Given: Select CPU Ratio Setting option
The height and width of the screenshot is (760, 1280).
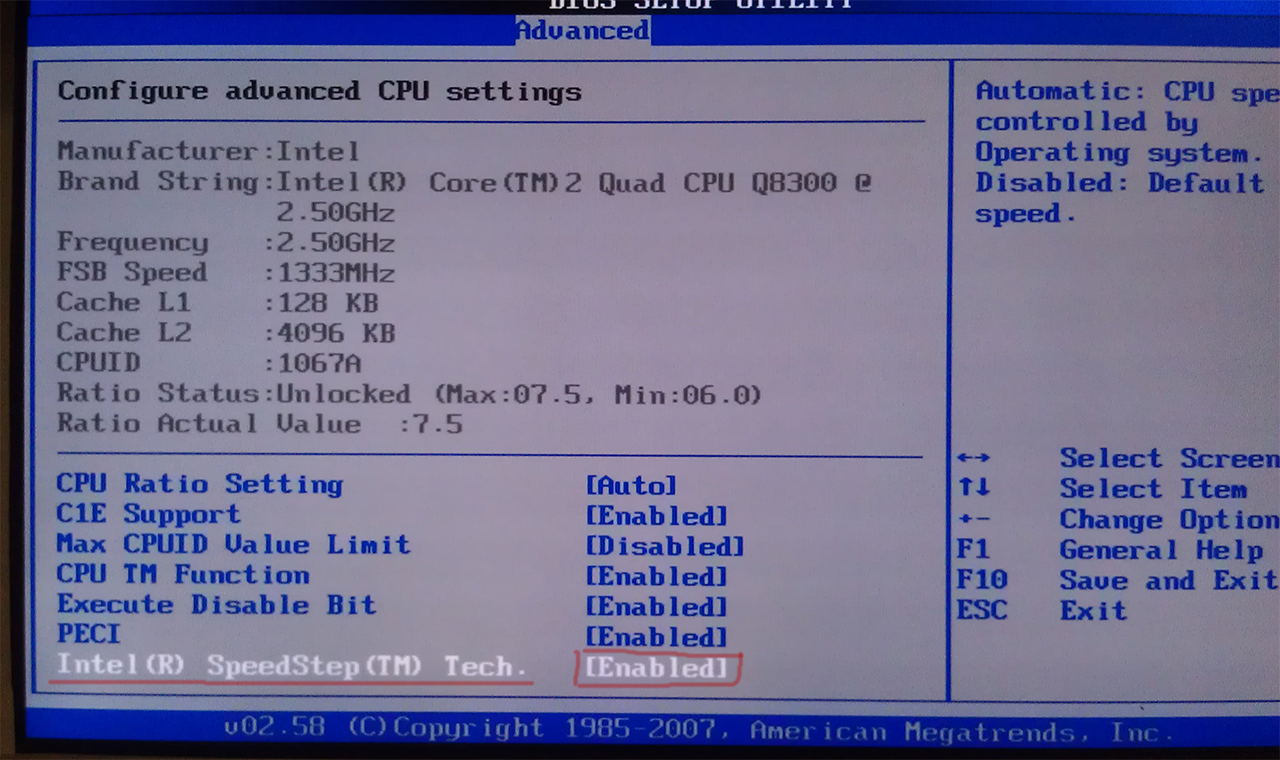Looking at the screenshot, I should click(x=200, y=484).
